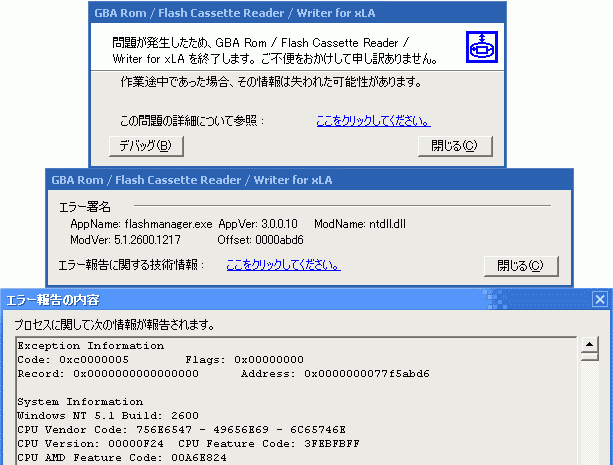Click the 'Flags: 0x00000000' value

click(244, 360)
